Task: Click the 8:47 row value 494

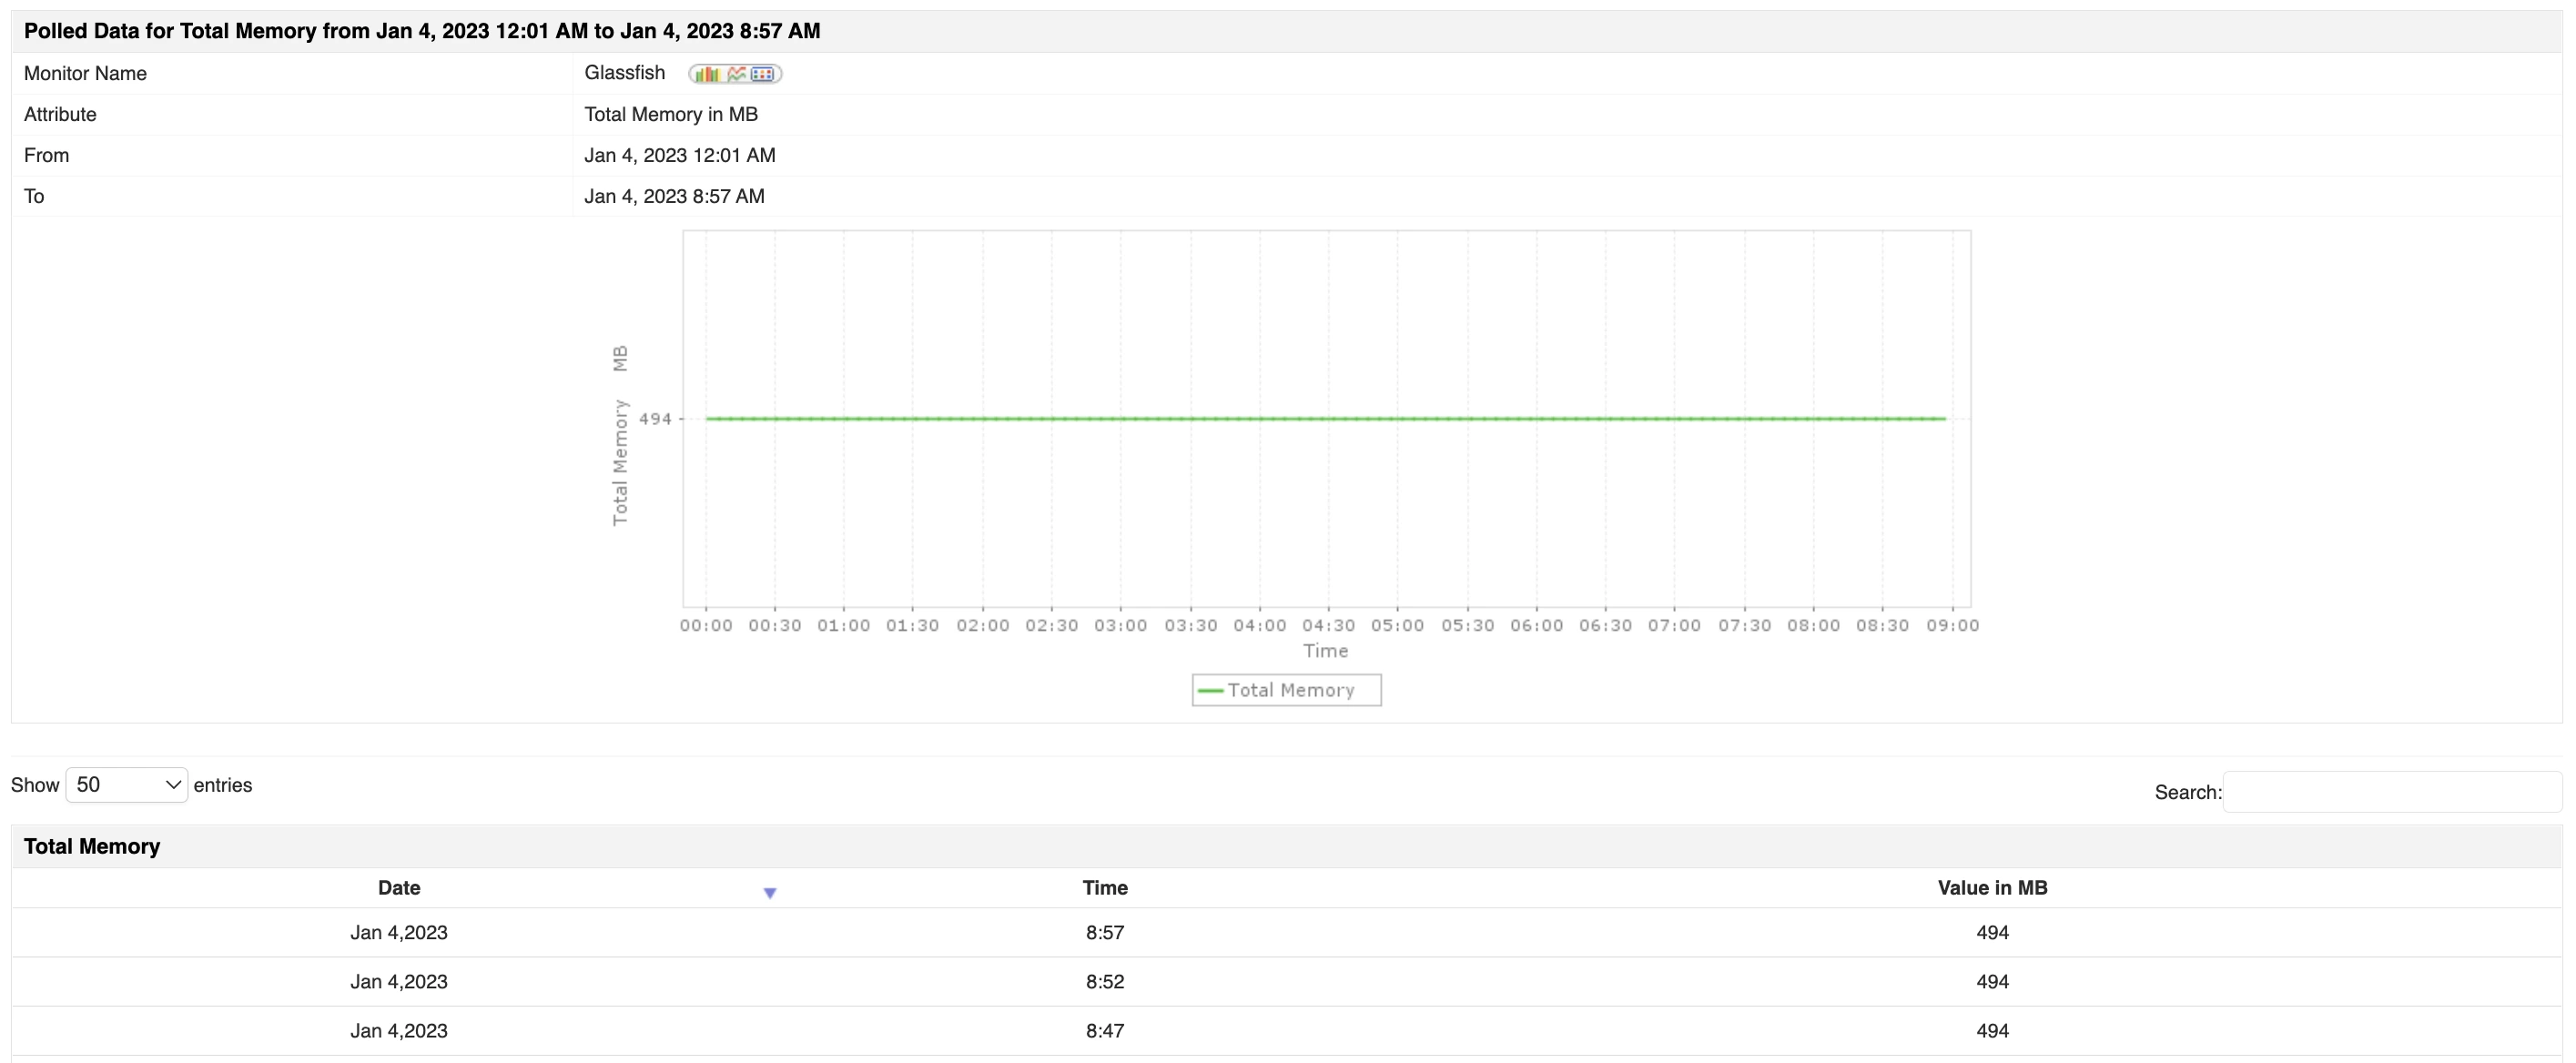Action: [x=1991, y=1031]
